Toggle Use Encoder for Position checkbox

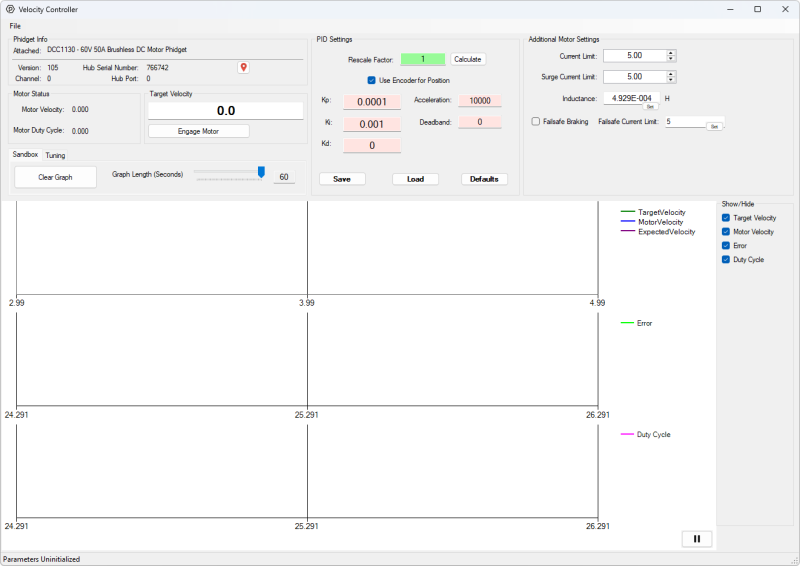point(371,80)
